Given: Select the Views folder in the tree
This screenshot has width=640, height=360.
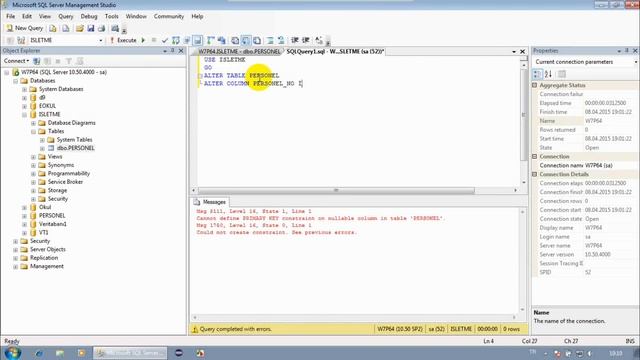Looking at the screenshot, I should pos(55,157).
